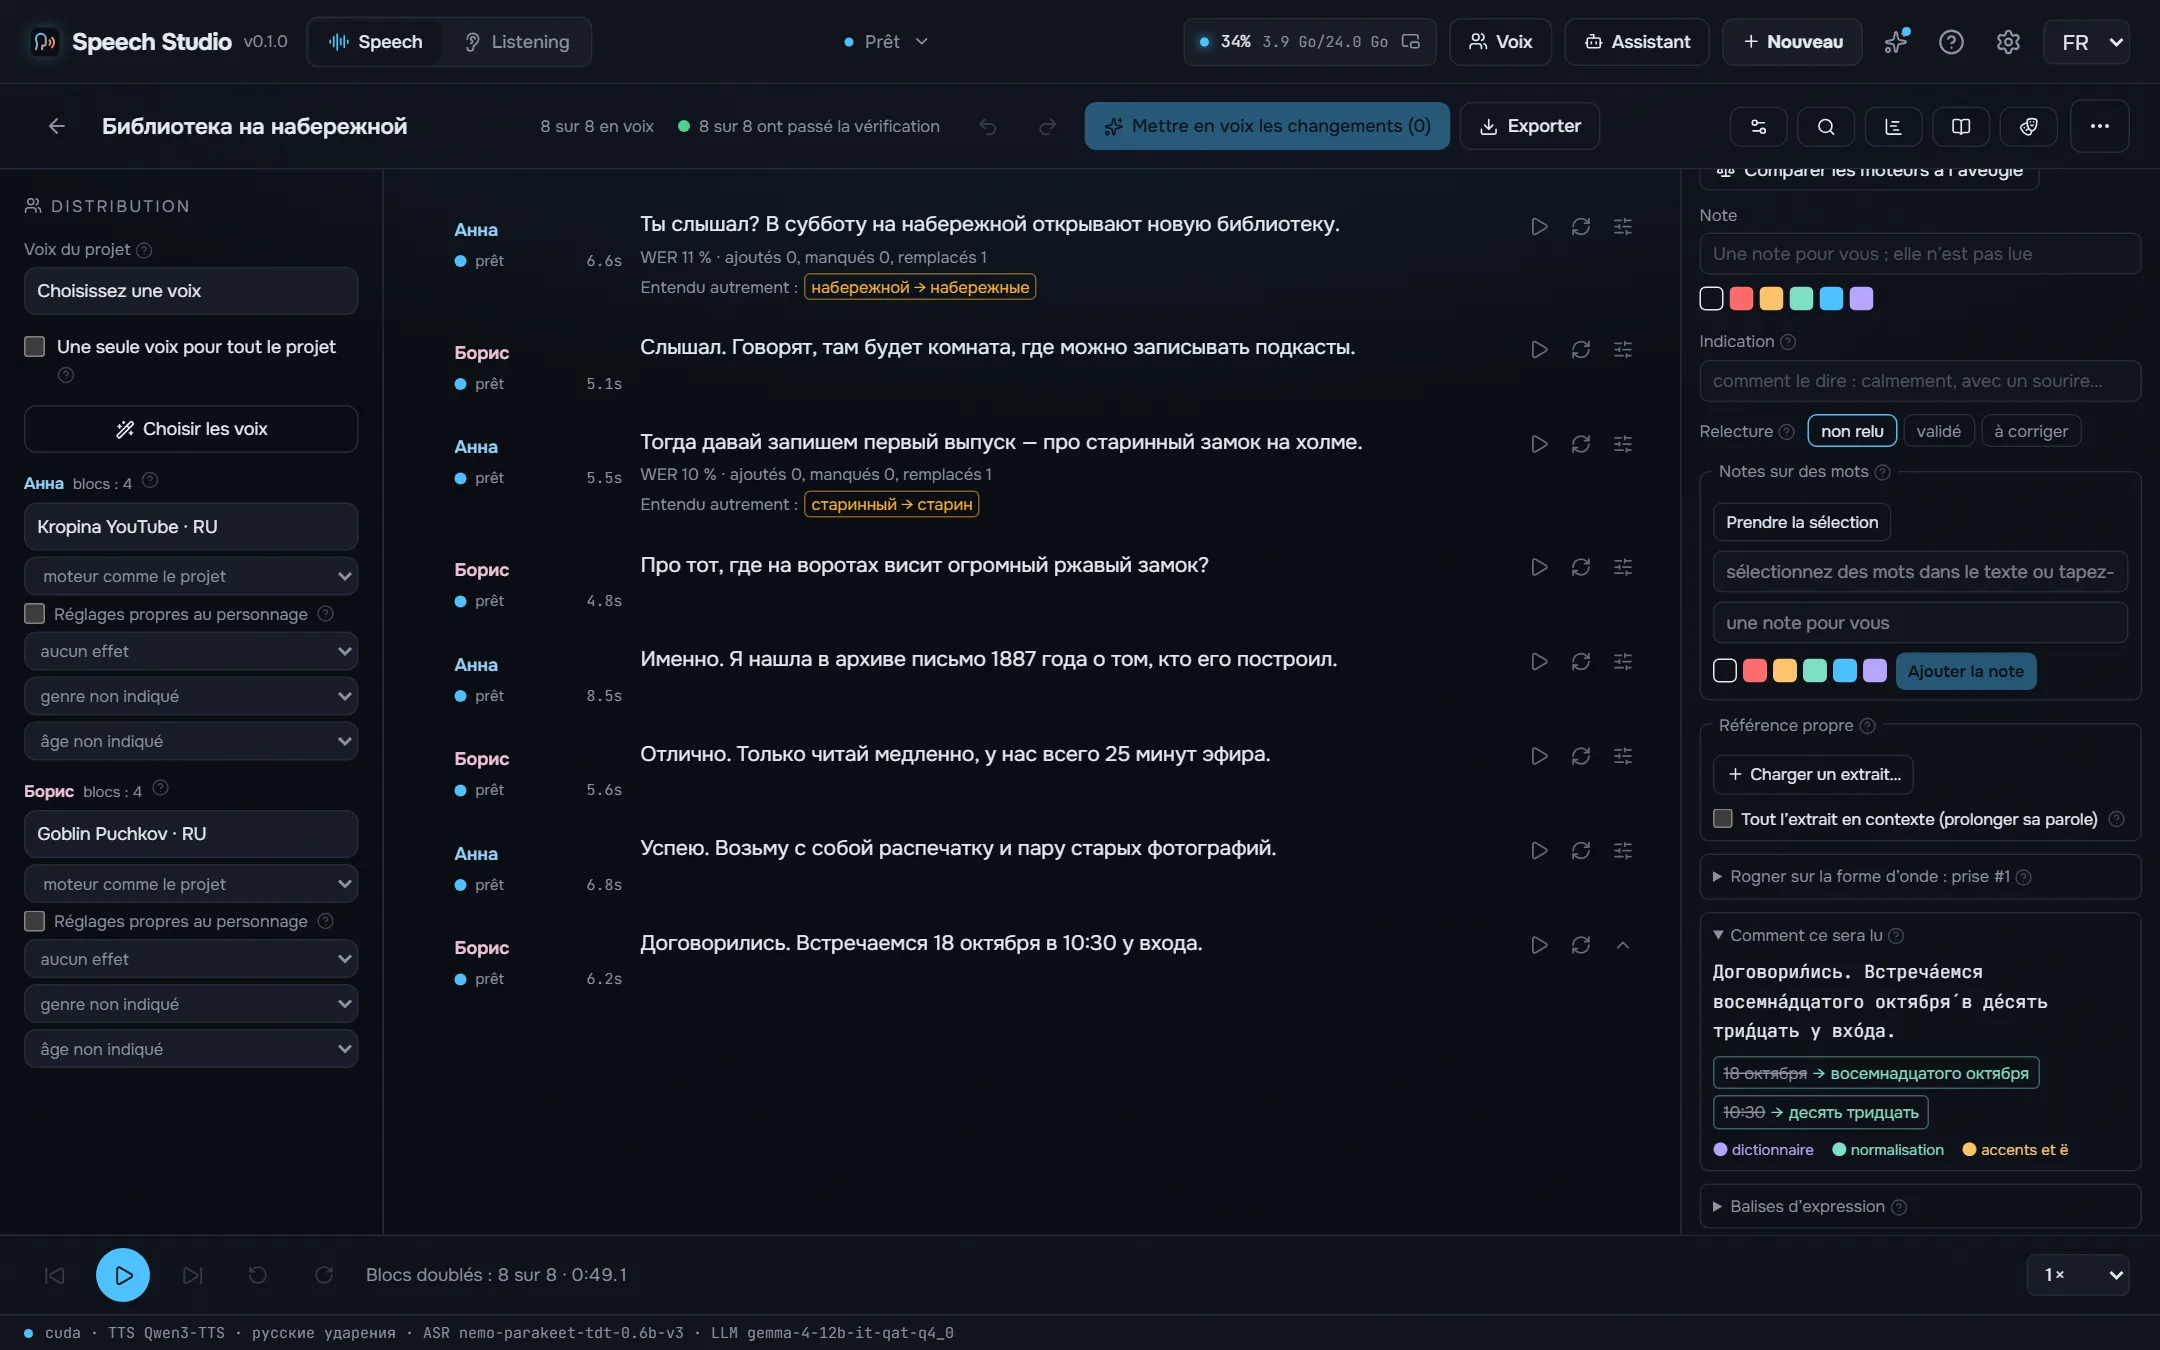Viewport: 2160px width, 1350px height.
Task: Click the memory usage panel icon next to 24.0 Go
Action: pyautogui.click(x=1410, y=42)
